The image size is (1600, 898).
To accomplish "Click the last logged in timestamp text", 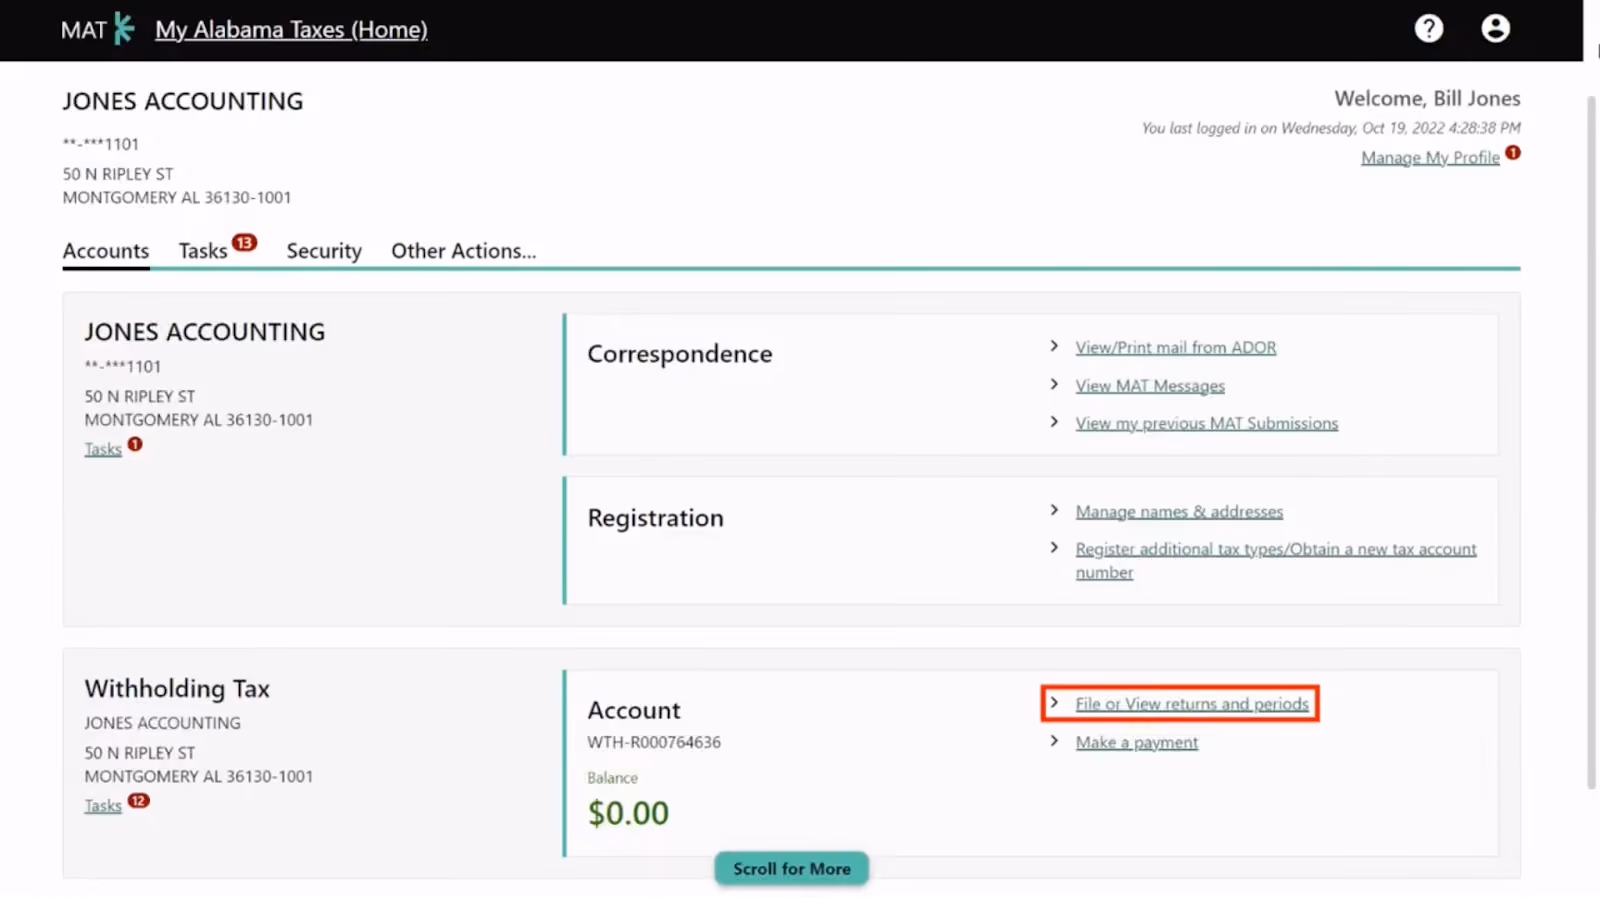I will 1331,128.
